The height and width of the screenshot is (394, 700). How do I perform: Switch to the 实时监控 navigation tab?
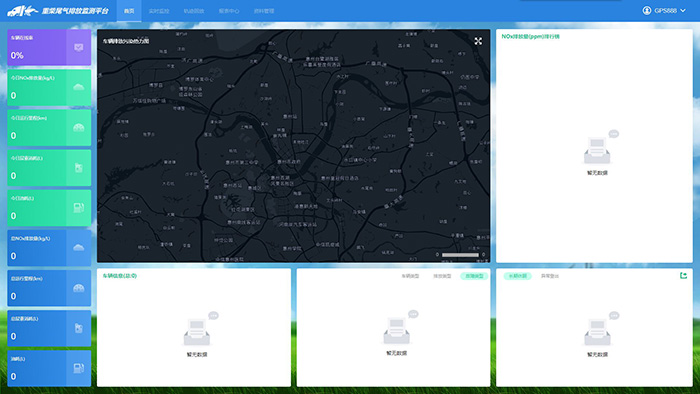click(159, 11)
